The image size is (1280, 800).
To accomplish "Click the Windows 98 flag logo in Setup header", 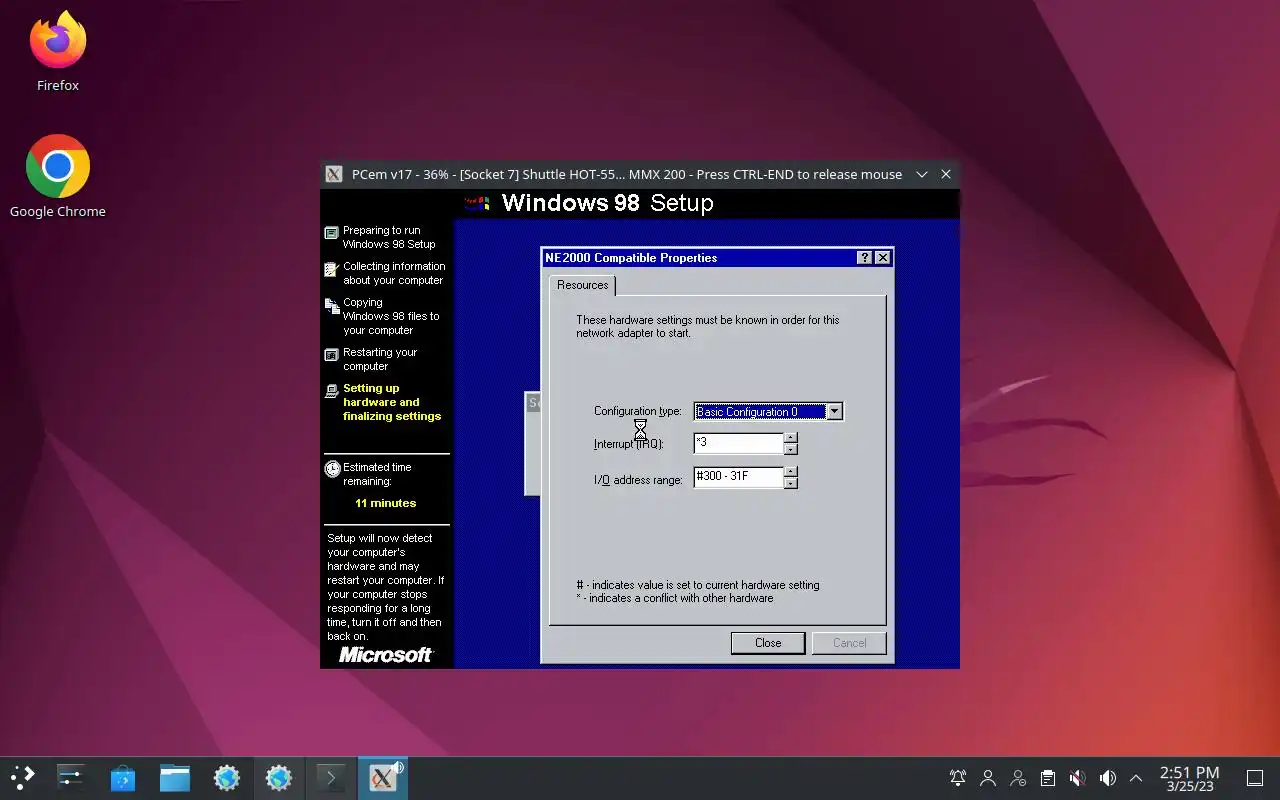I will (x=478, y=203).
